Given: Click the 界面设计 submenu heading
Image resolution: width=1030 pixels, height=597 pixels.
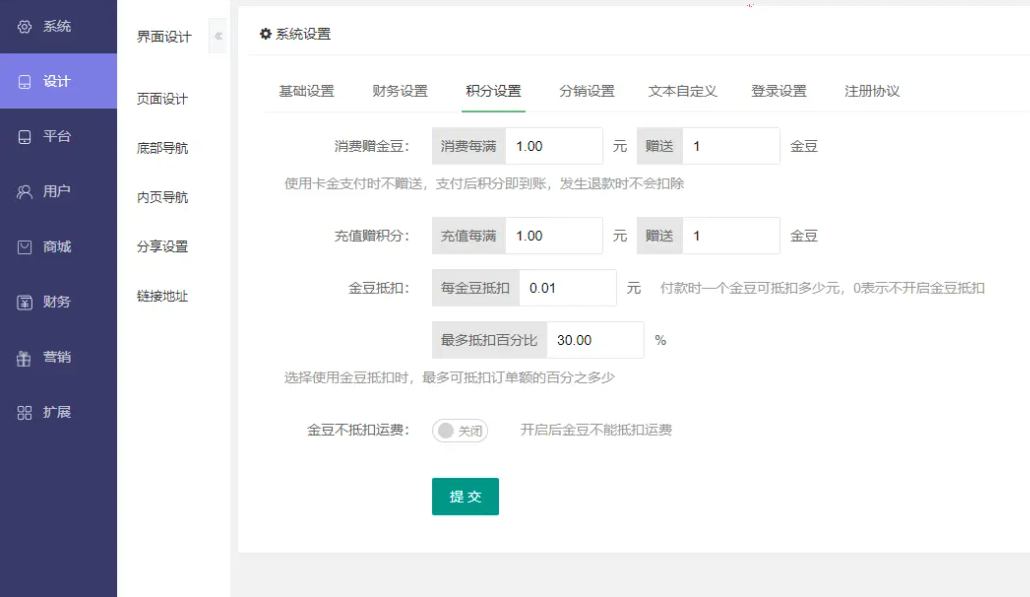Looking at the screenshot, I should (x=164, y=37).
